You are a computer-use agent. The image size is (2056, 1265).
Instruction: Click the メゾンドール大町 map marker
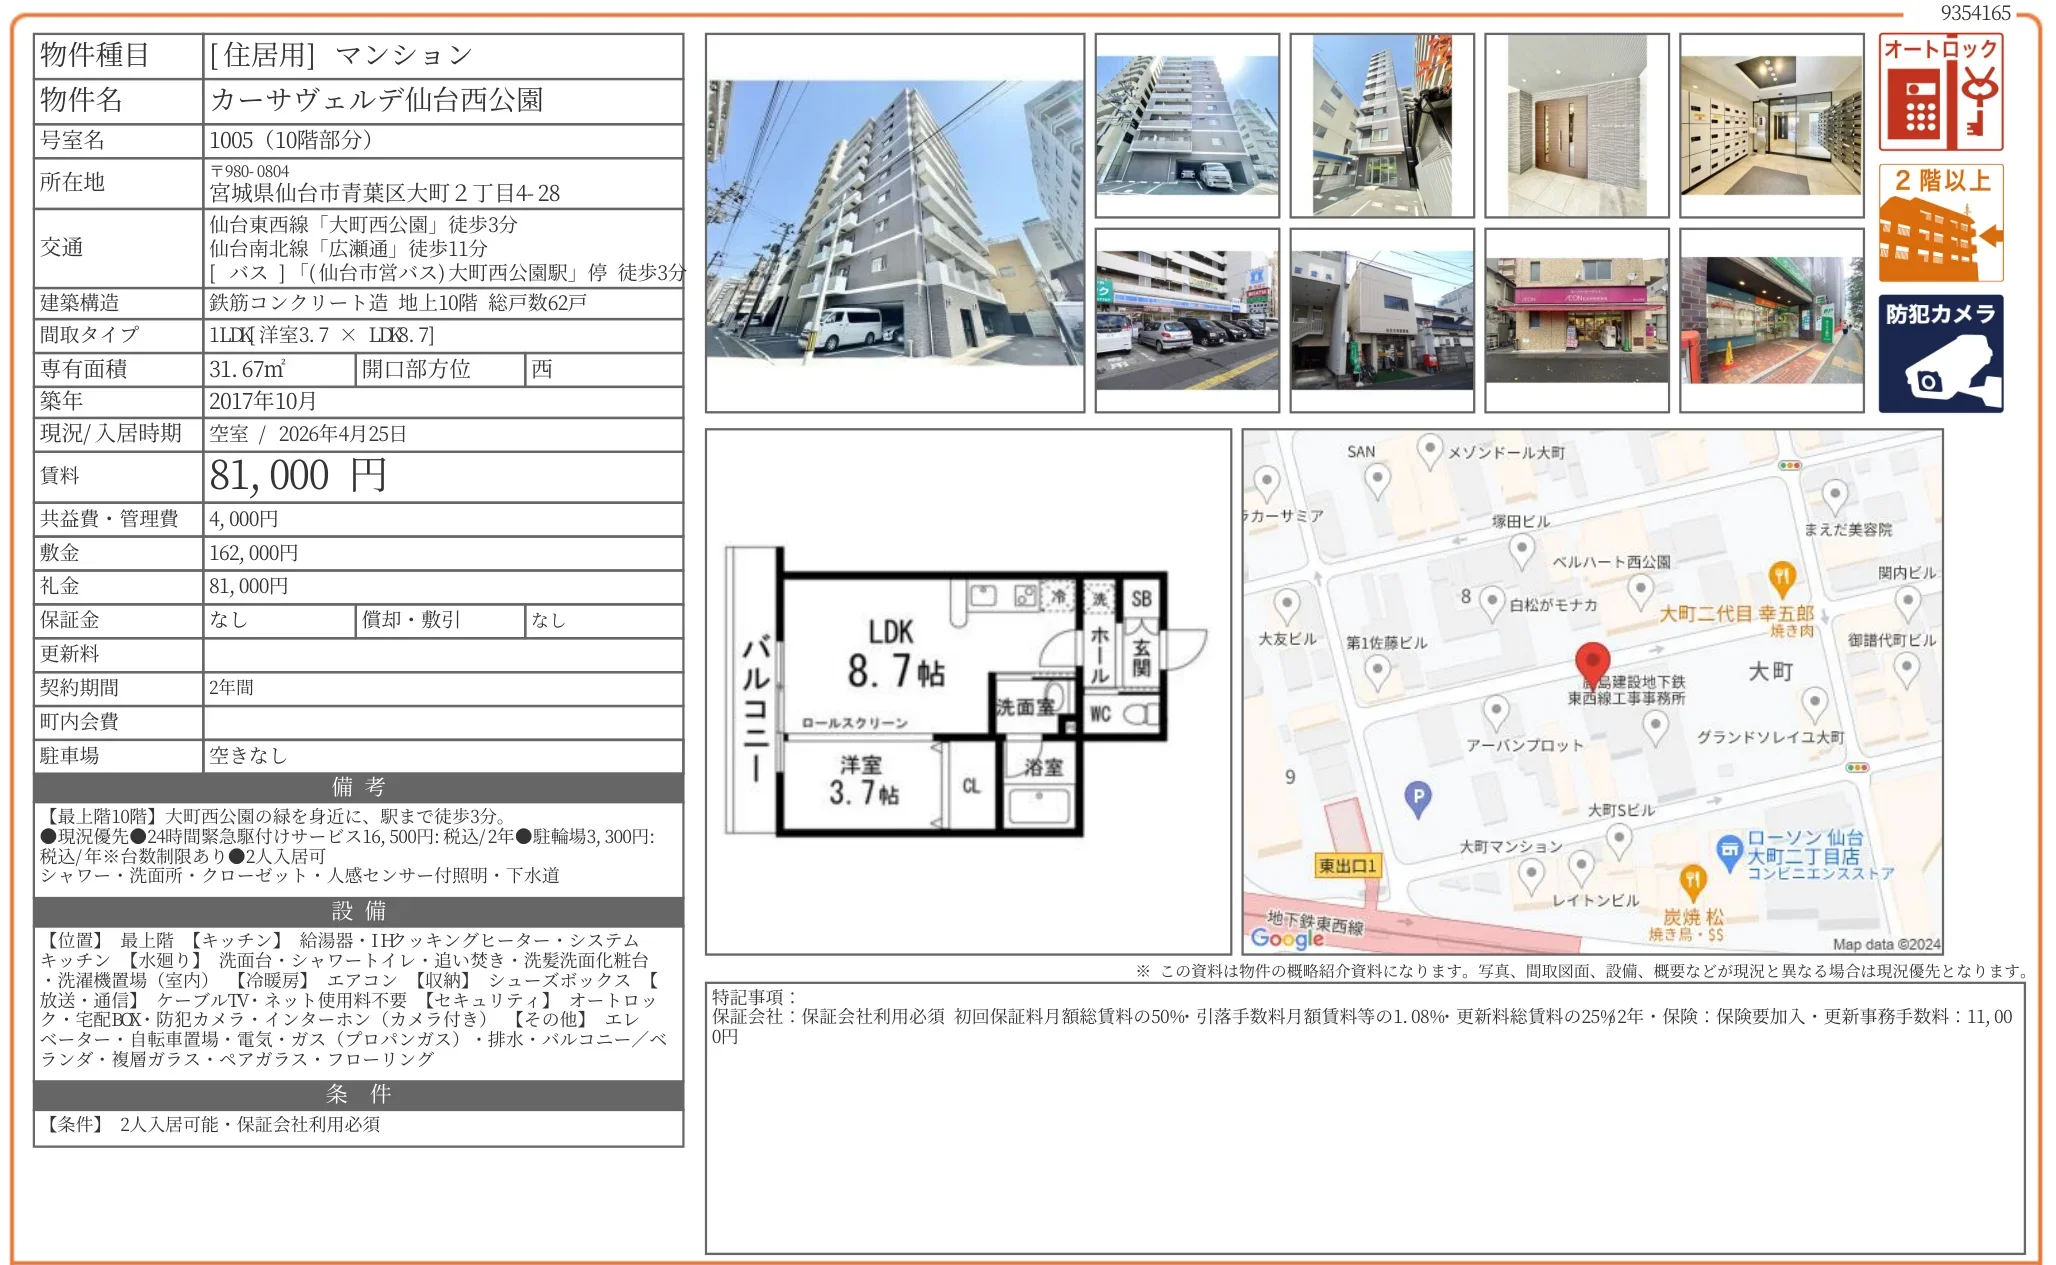tap(1430, 449)
